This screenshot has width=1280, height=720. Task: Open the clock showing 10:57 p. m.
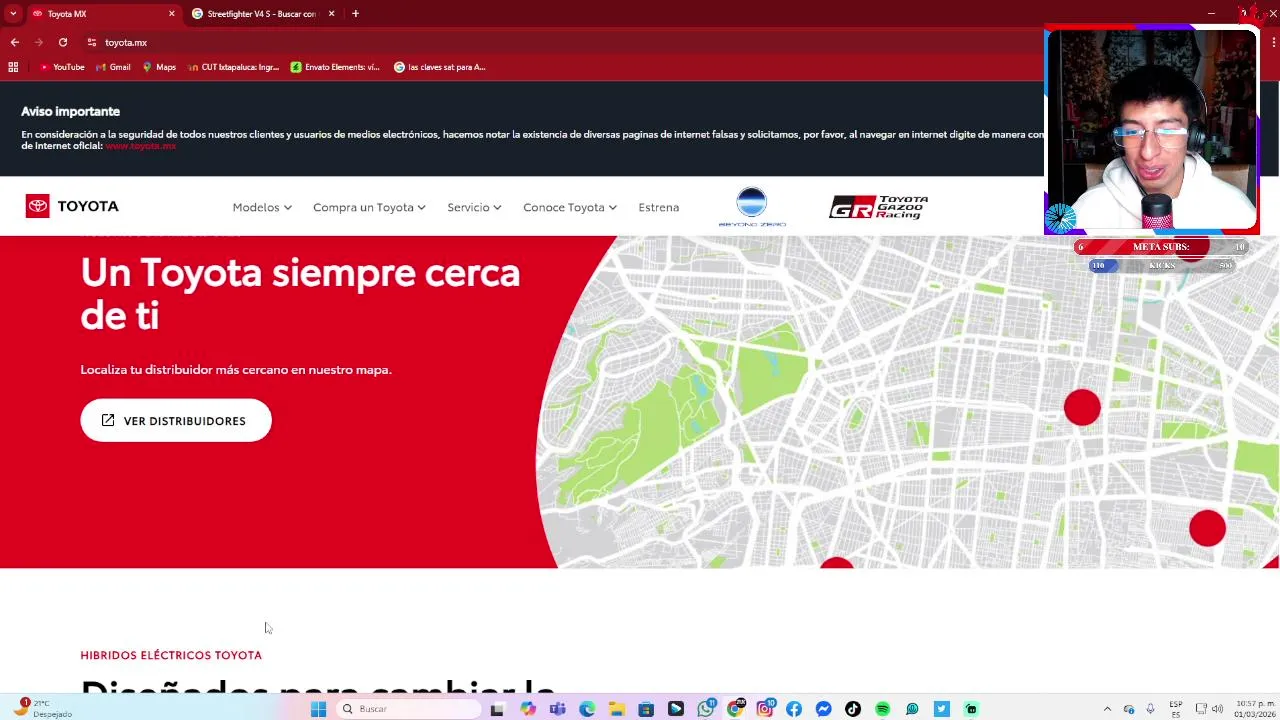[1254, 709]
